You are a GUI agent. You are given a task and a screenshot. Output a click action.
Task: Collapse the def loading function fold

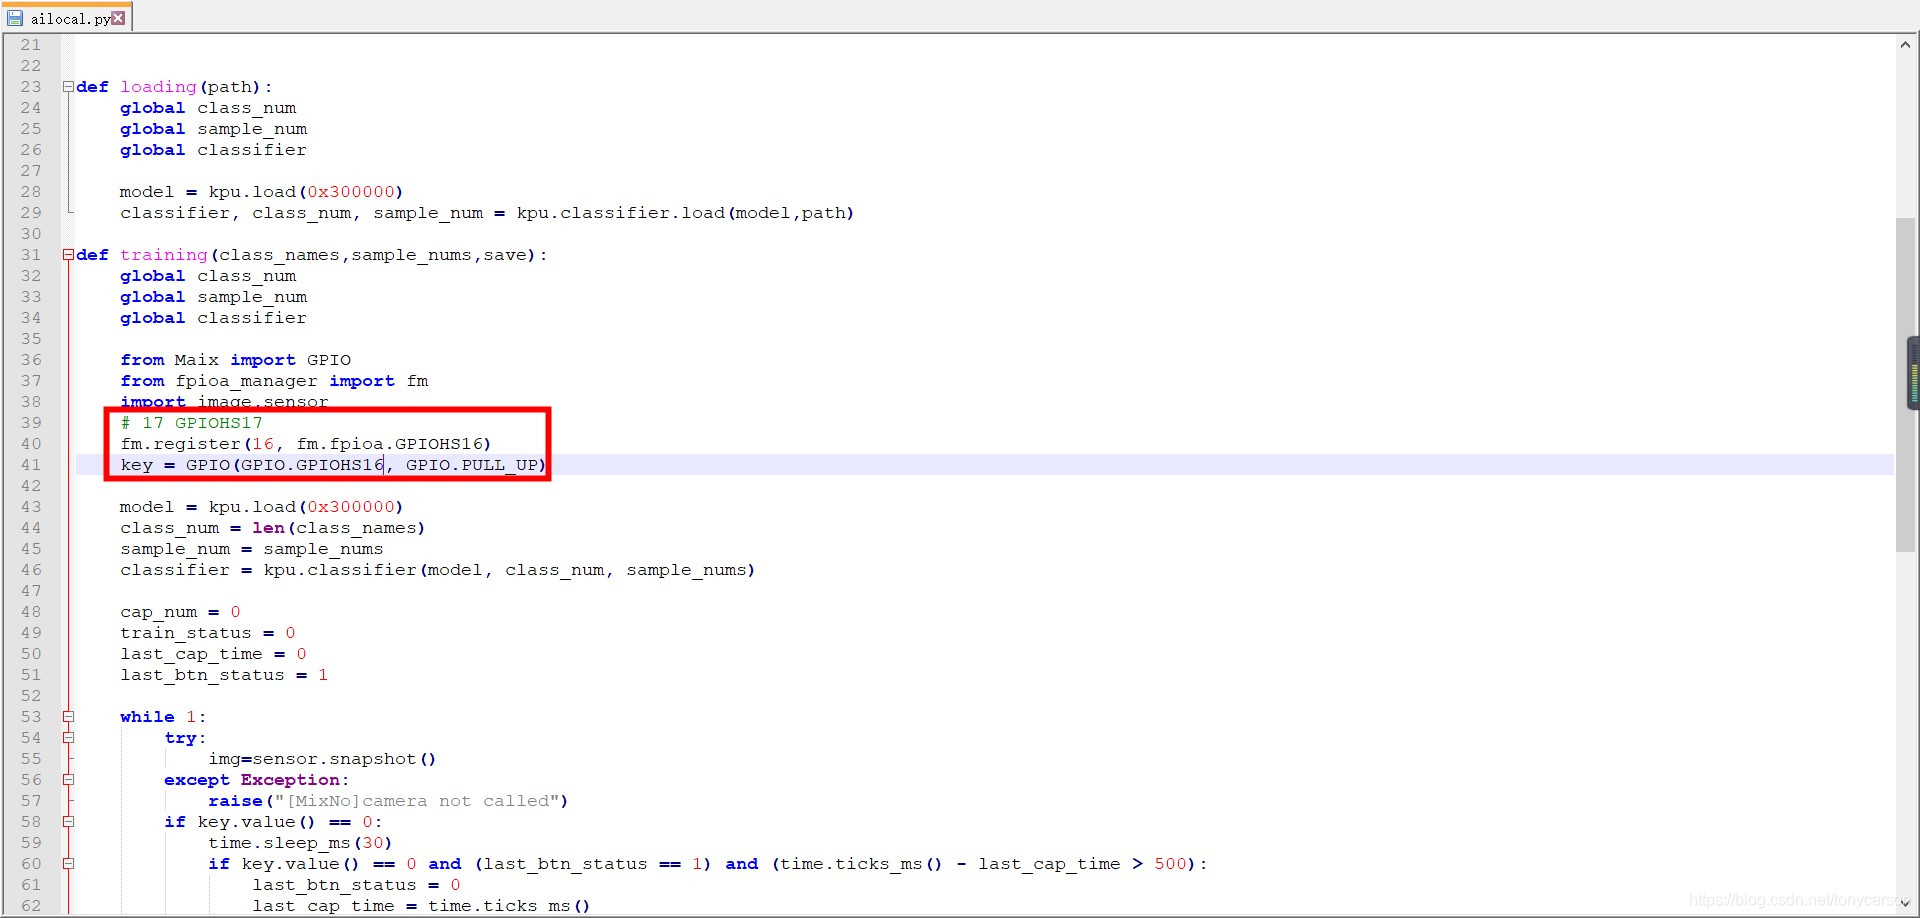coord(68,87)
